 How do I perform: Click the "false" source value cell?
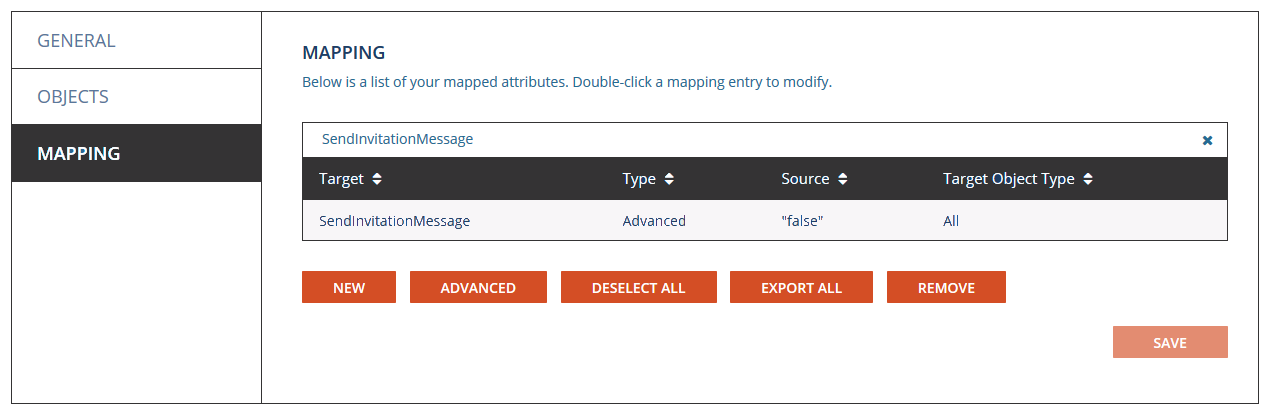801,221
